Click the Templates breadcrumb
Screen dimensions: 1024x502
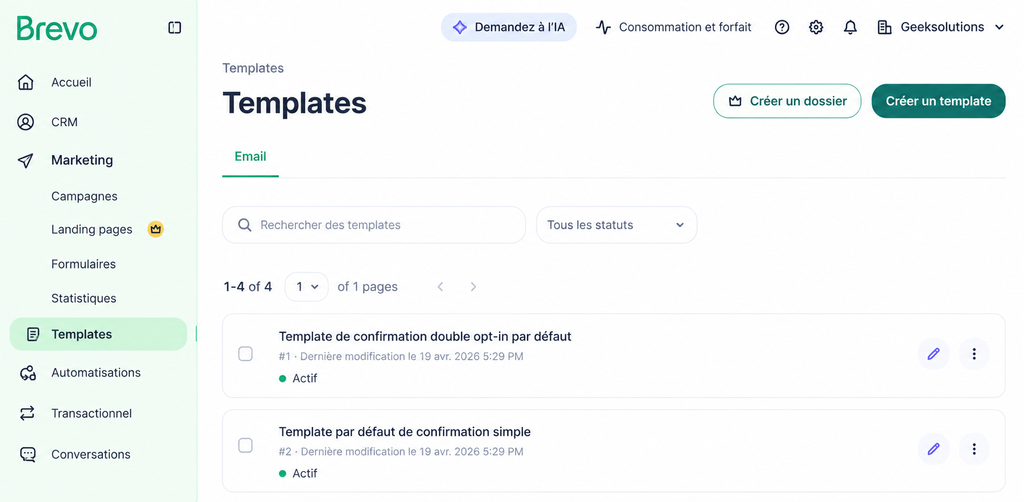[253, 68]
